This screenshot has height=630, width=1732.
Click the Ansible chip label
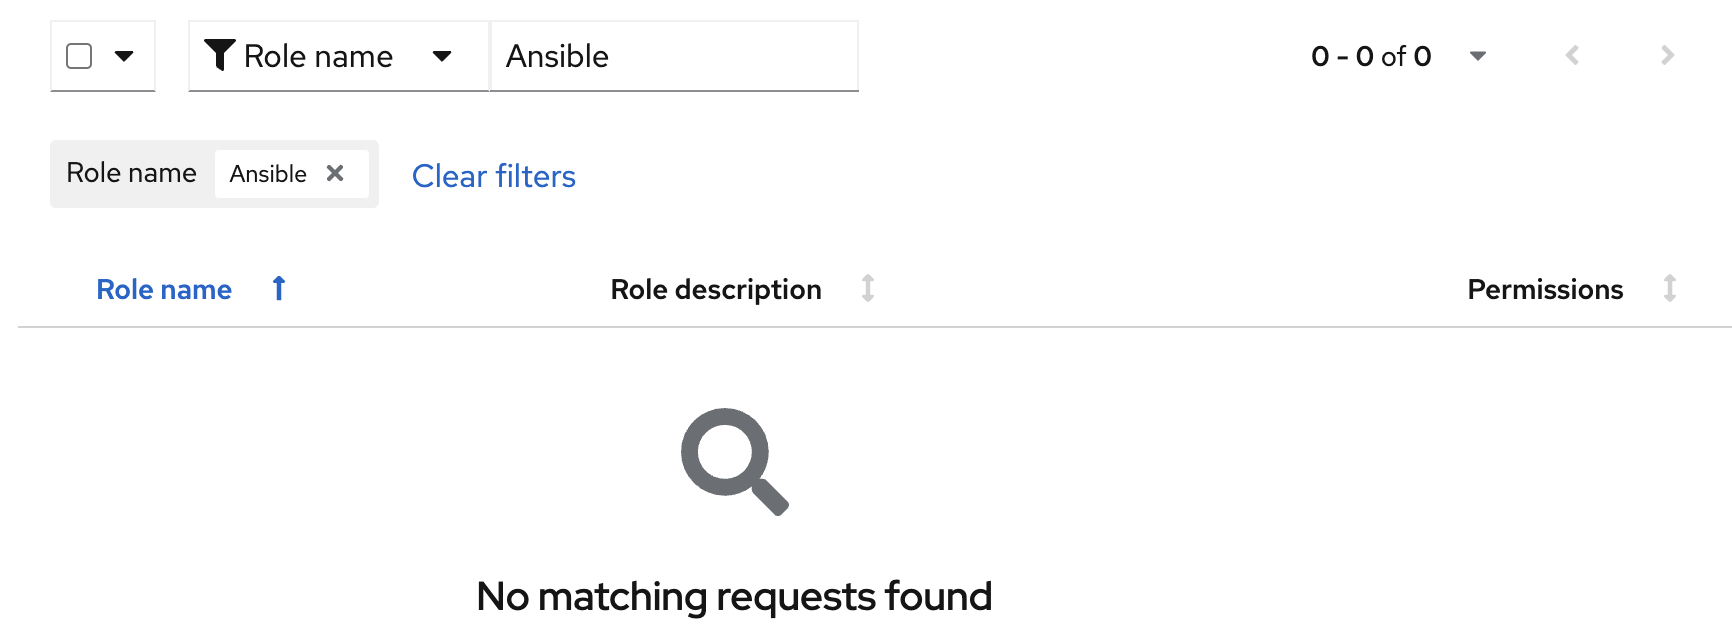click(x=268, y=174)
